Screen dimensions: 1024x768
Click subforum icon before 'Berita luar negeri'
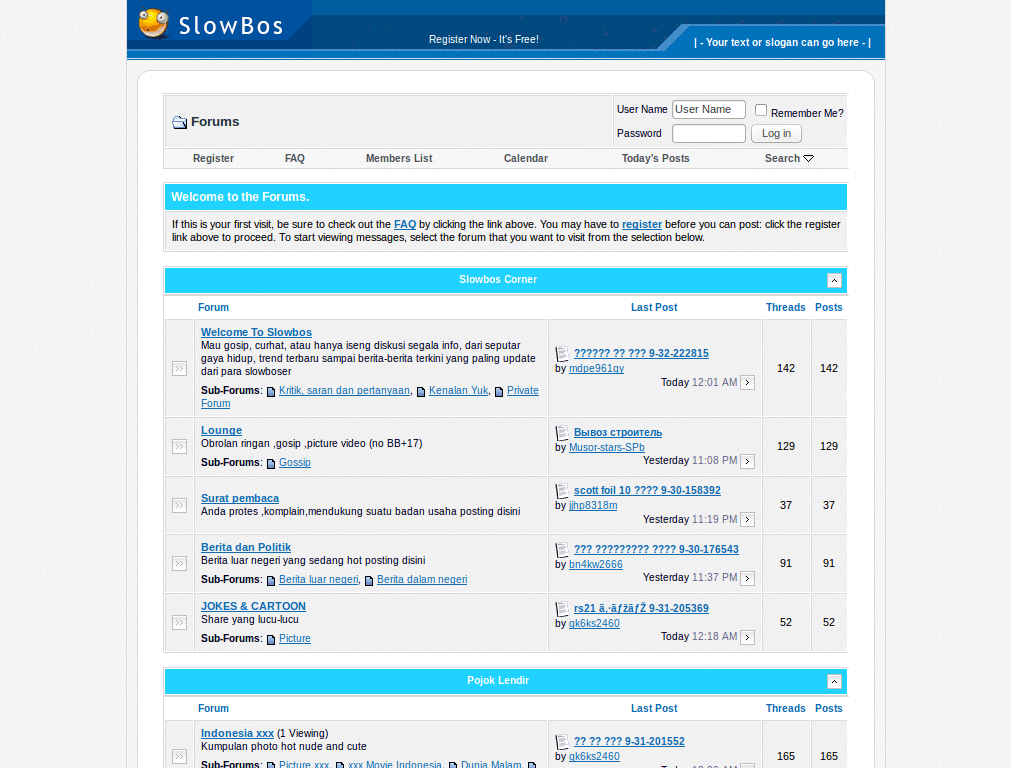[271, 581]
